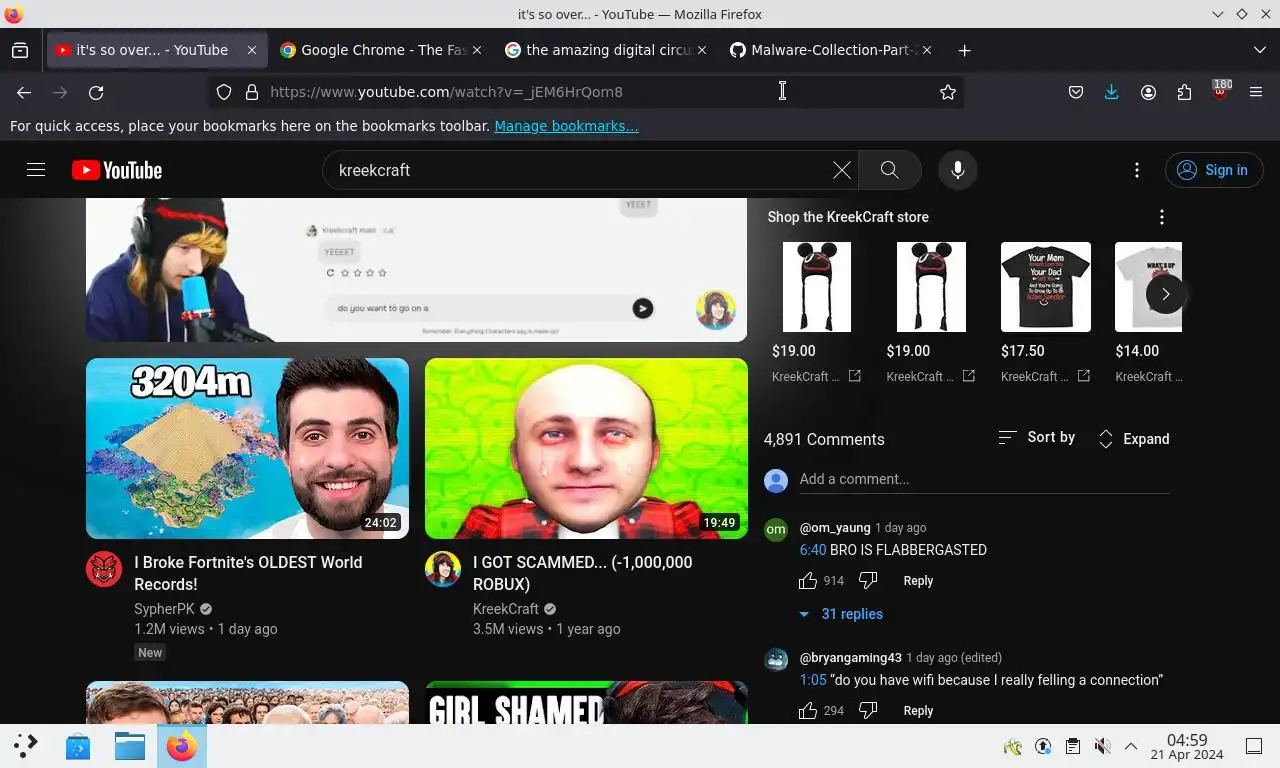This screenshot has width=1280, height=768.
Task: Switch to the amazing digital circus tab
Action: [x=608, y=50]
